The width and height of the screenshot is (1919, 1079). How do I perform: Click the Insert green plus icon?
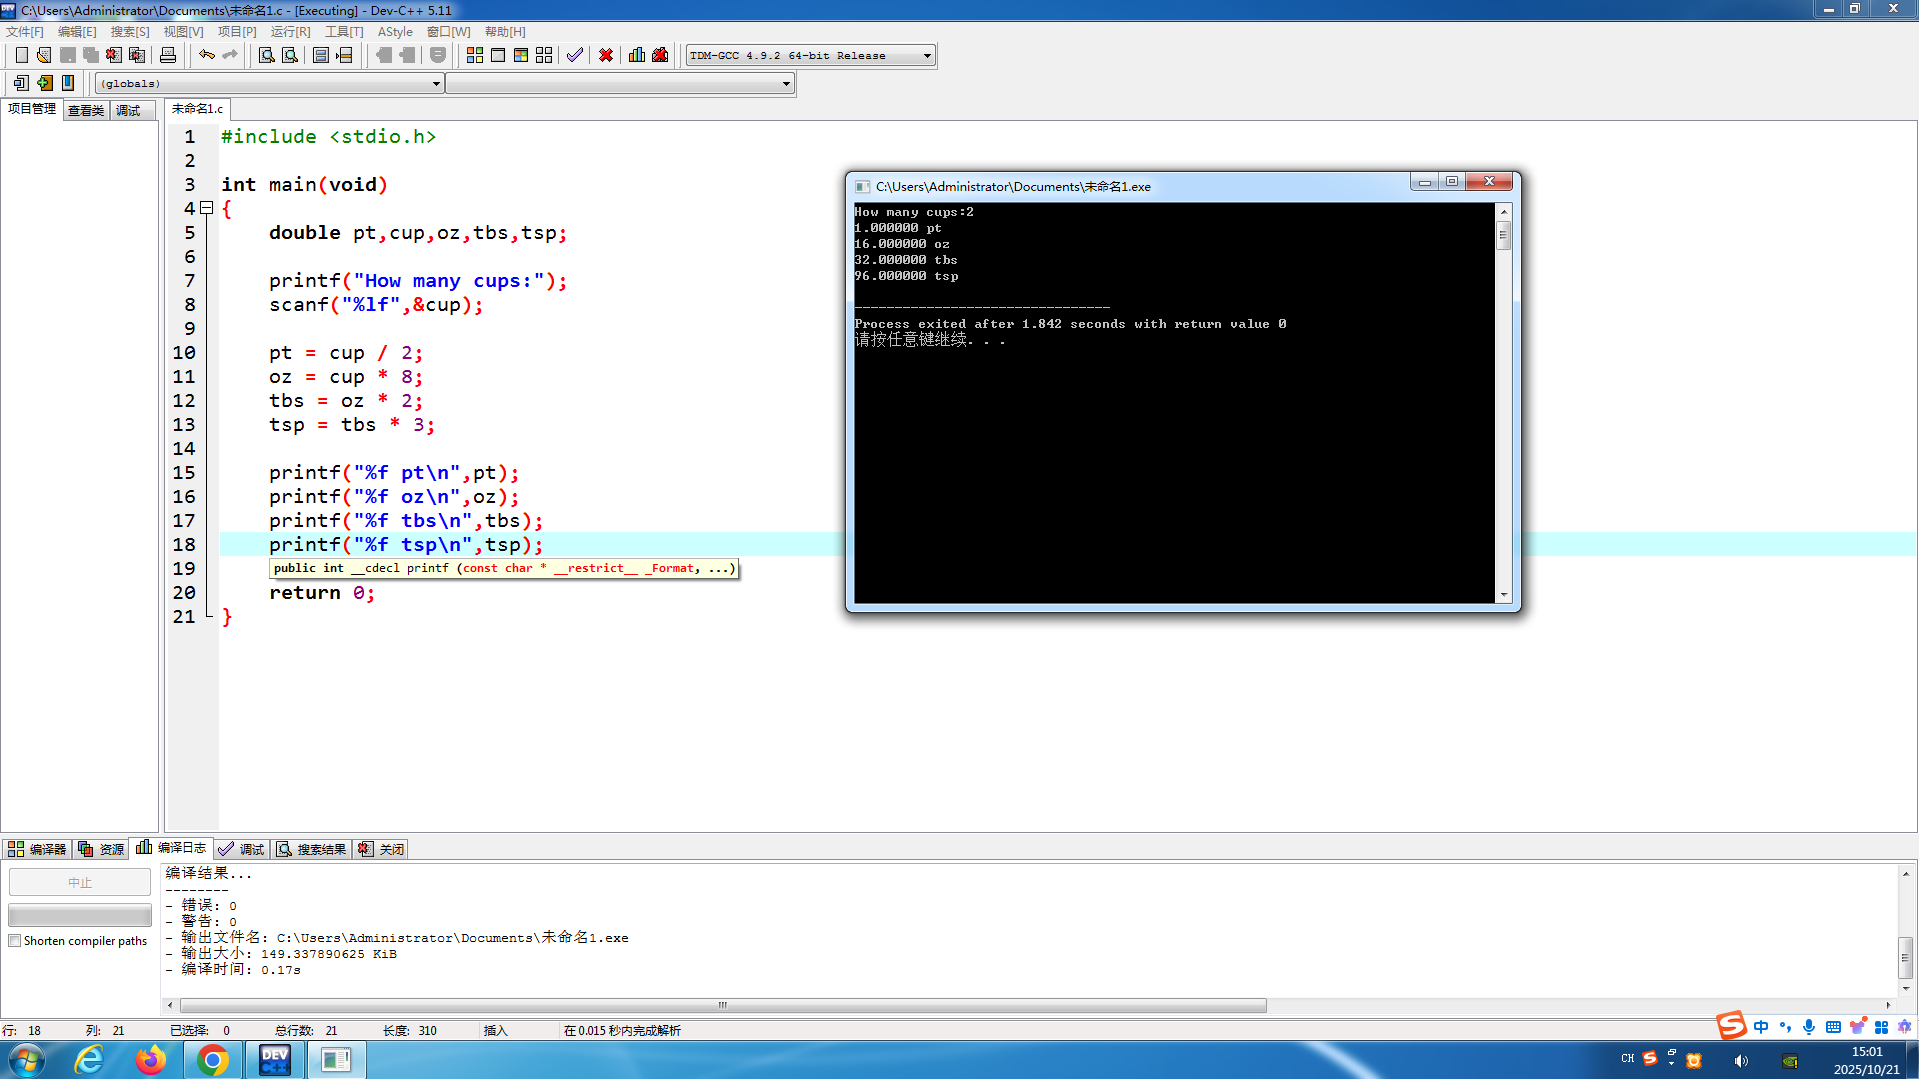[45, 83]
